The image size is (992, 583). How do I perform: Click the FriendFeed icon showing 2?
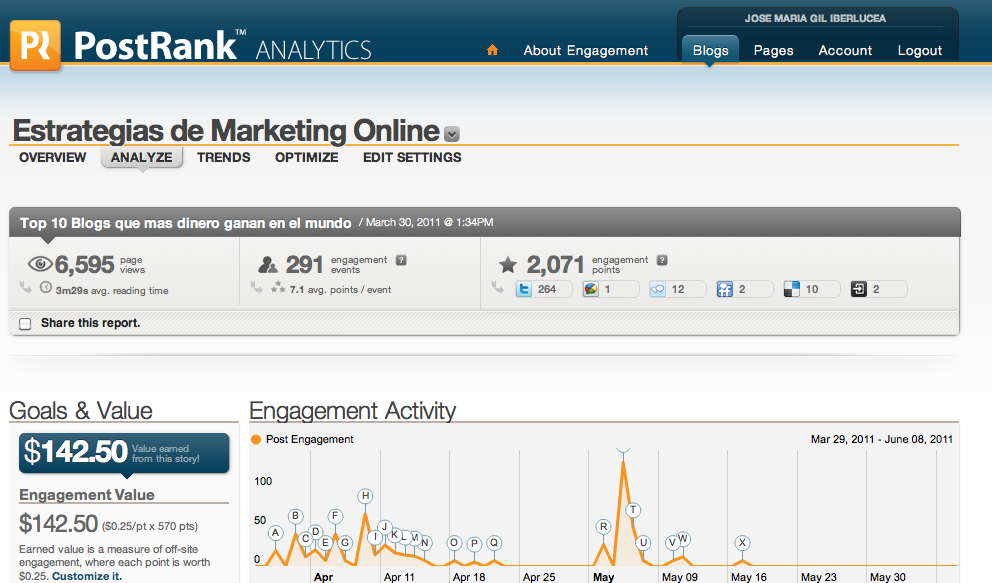724,290
